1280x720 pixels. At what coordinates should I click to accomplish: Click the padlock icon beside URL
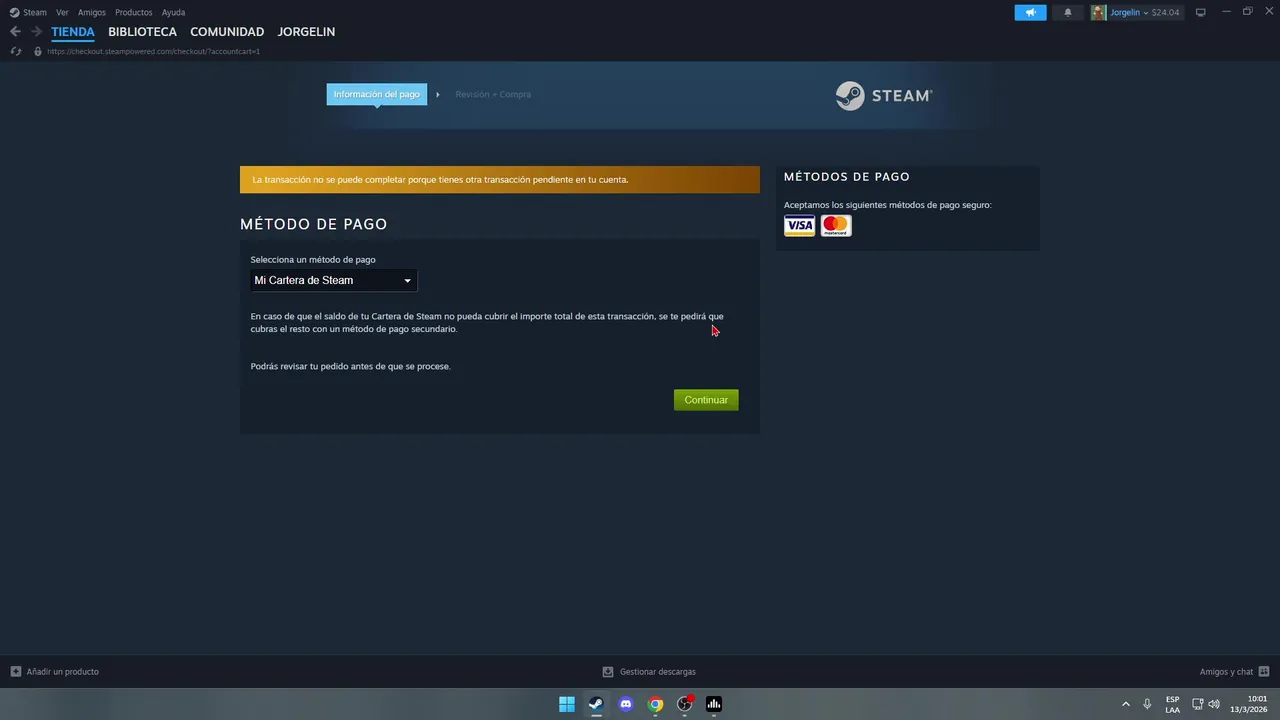click(38, 51)
